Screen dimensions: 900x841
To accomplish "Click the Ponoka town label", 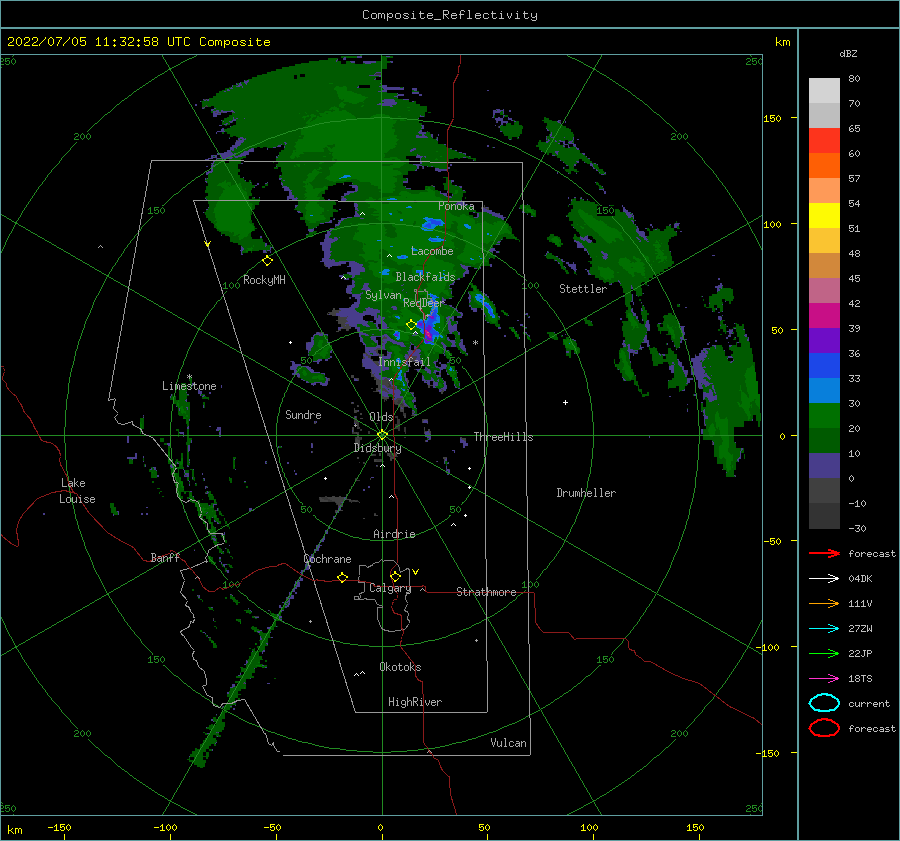I will point(456,206).
